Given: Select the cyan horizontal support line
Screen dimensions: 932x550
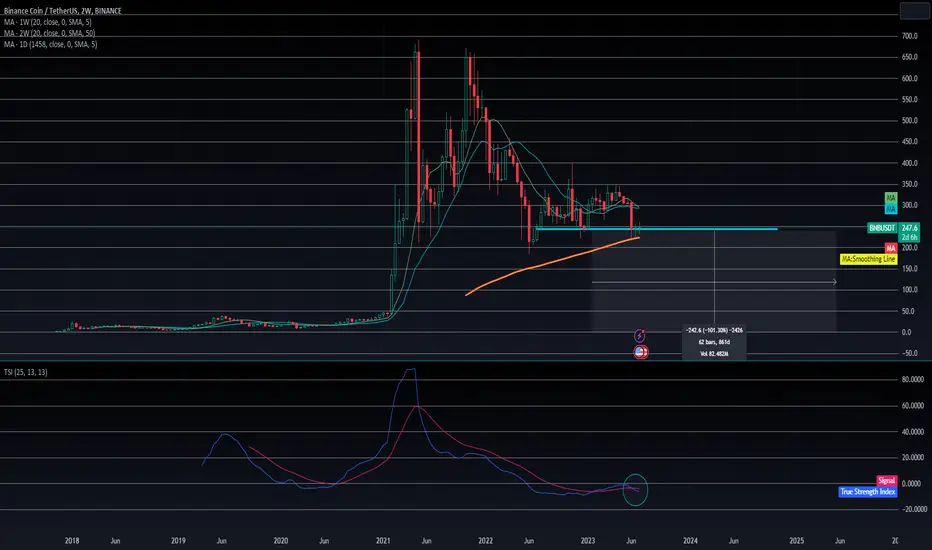Looking at the screenshot, I should 656,229.
